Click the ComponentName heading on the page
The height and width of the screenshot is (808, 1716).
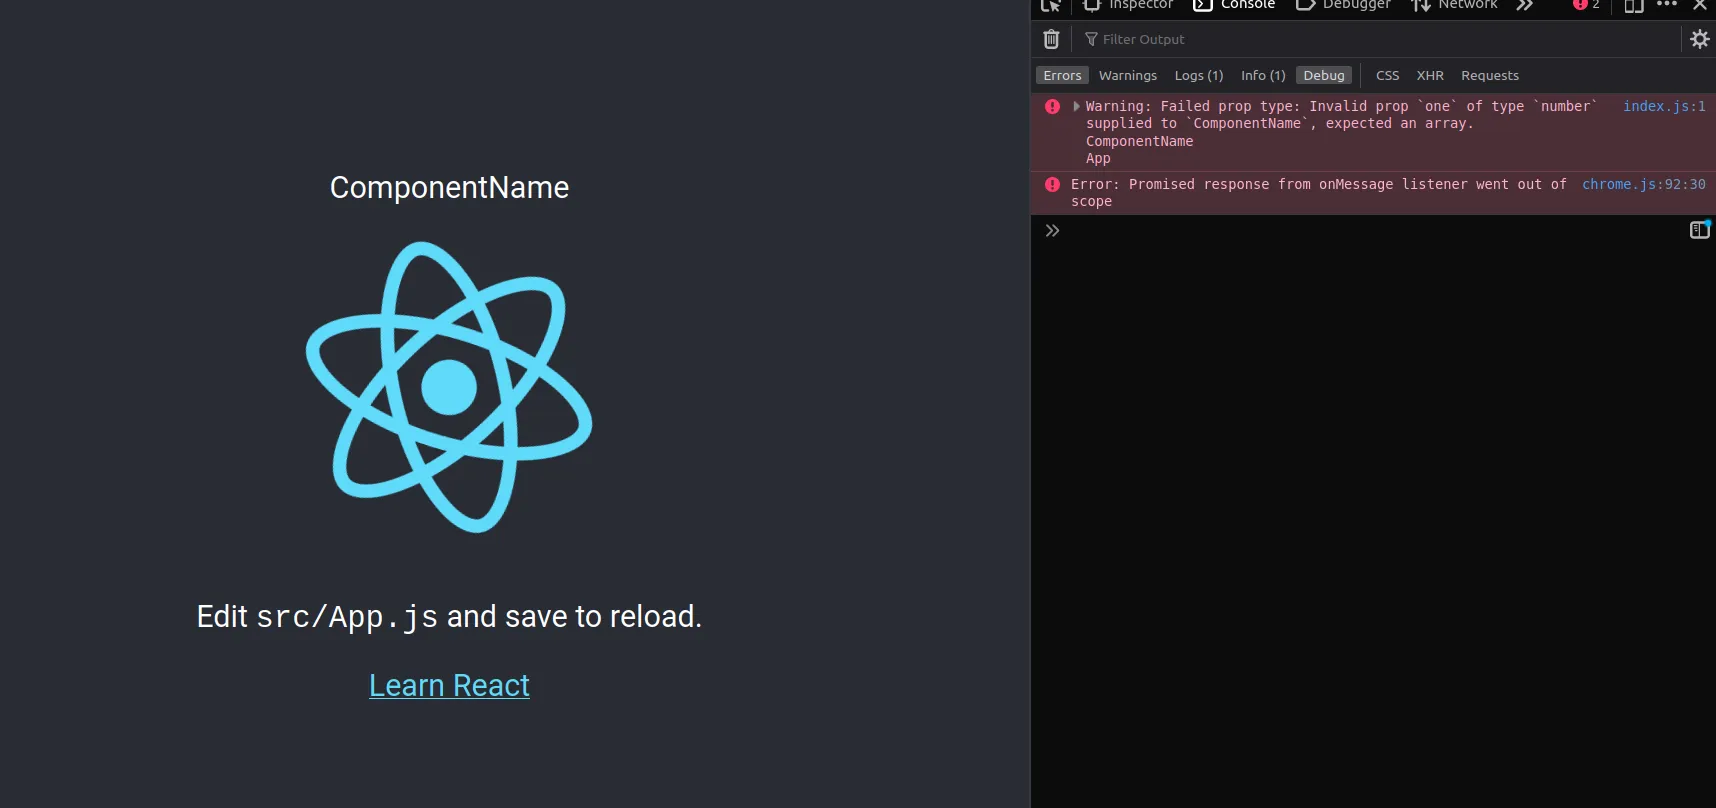(449, 187)
